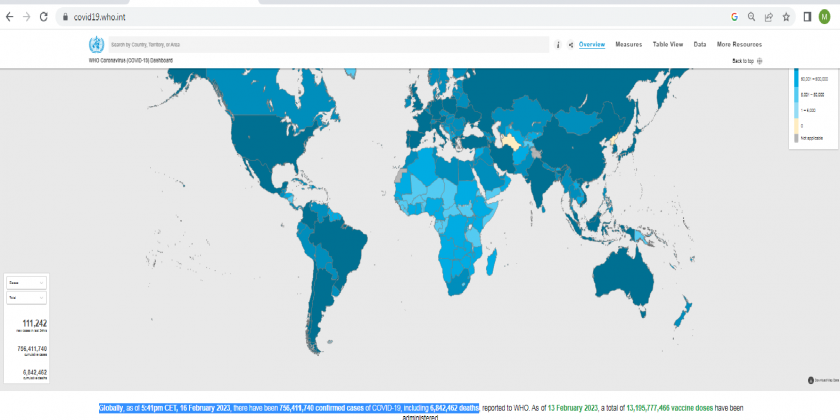Click the info icon beside the search bar
Screen dimensions: 840x420
point(558,45)
